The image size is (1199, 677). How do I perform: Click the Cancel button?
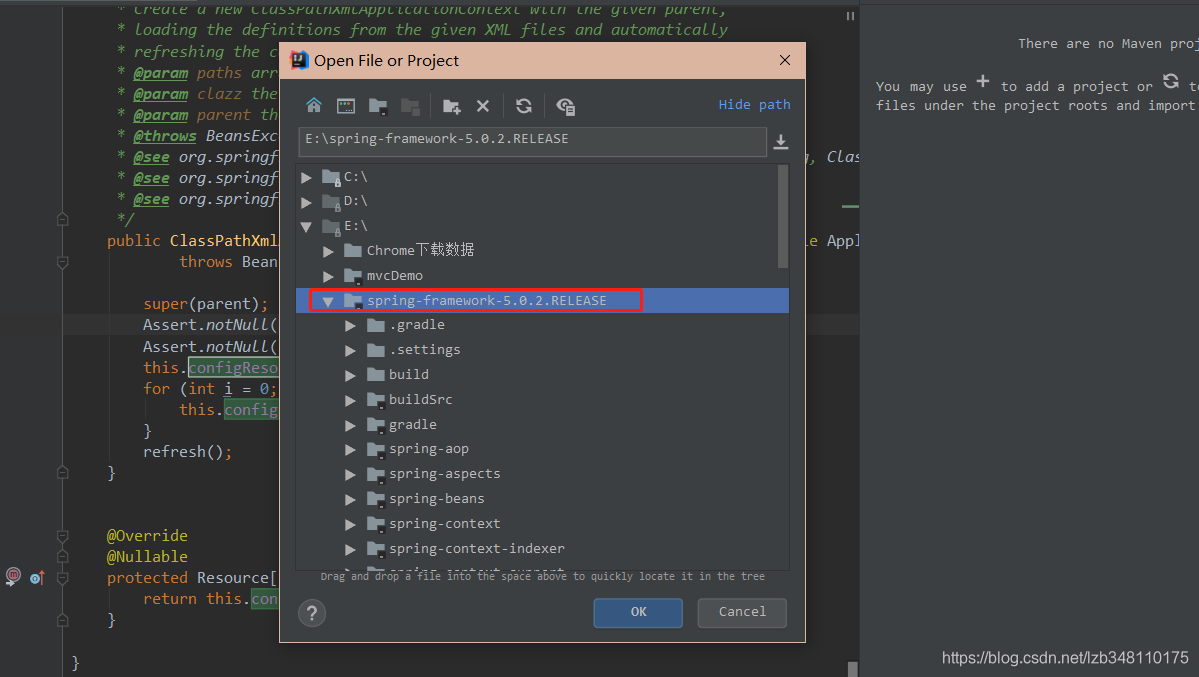pyautogui.click(x=742, y=612)
